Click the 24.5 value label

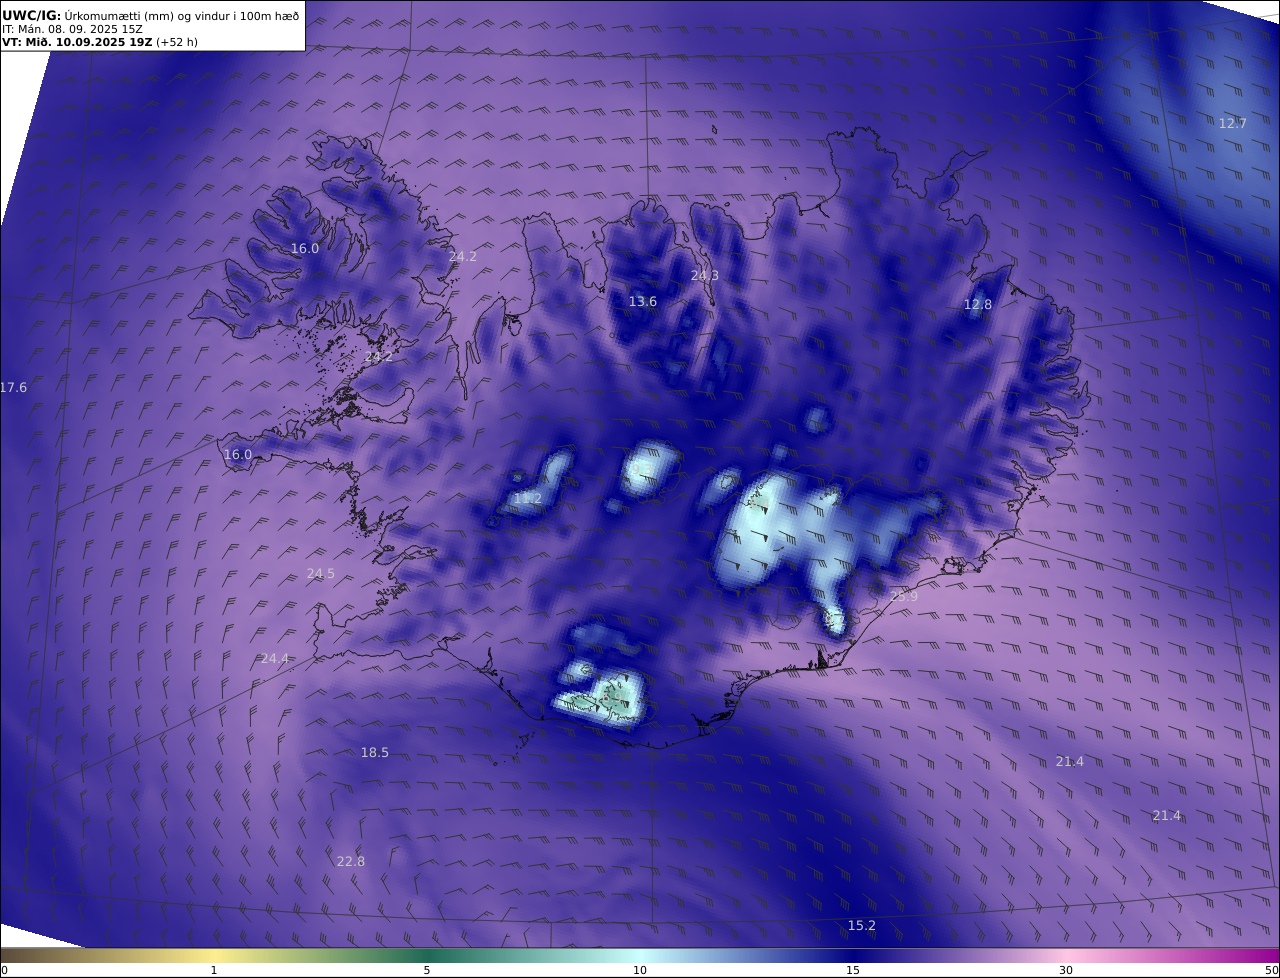pyautogui.click(x=321, y=573)
